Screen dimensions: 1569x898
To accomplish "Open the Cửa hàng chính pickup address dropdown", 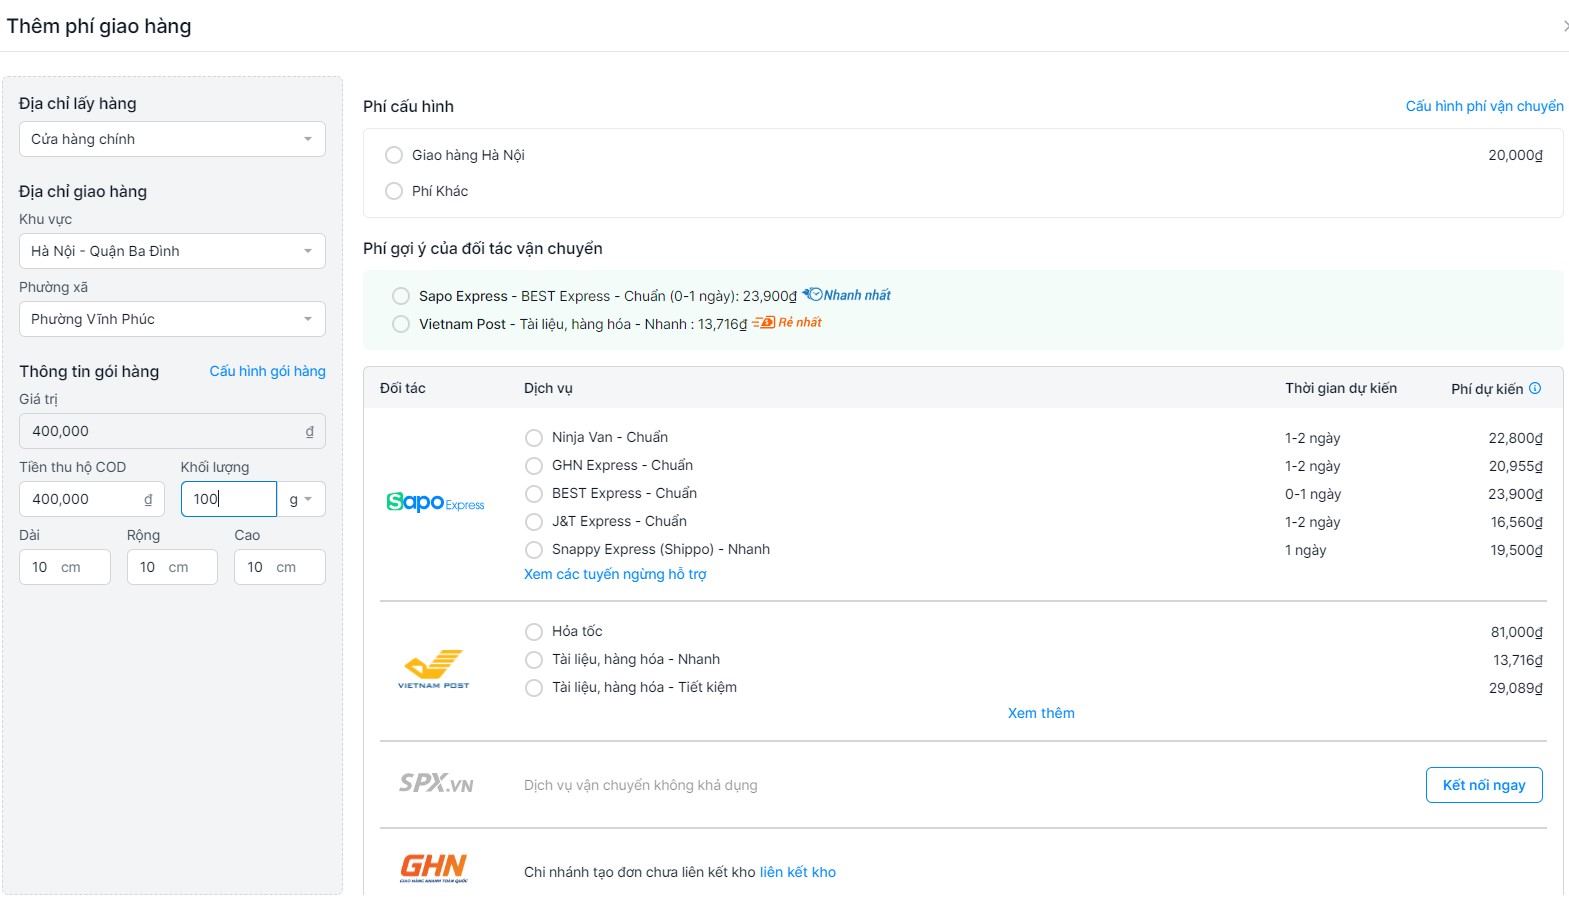I will point(172,139).
